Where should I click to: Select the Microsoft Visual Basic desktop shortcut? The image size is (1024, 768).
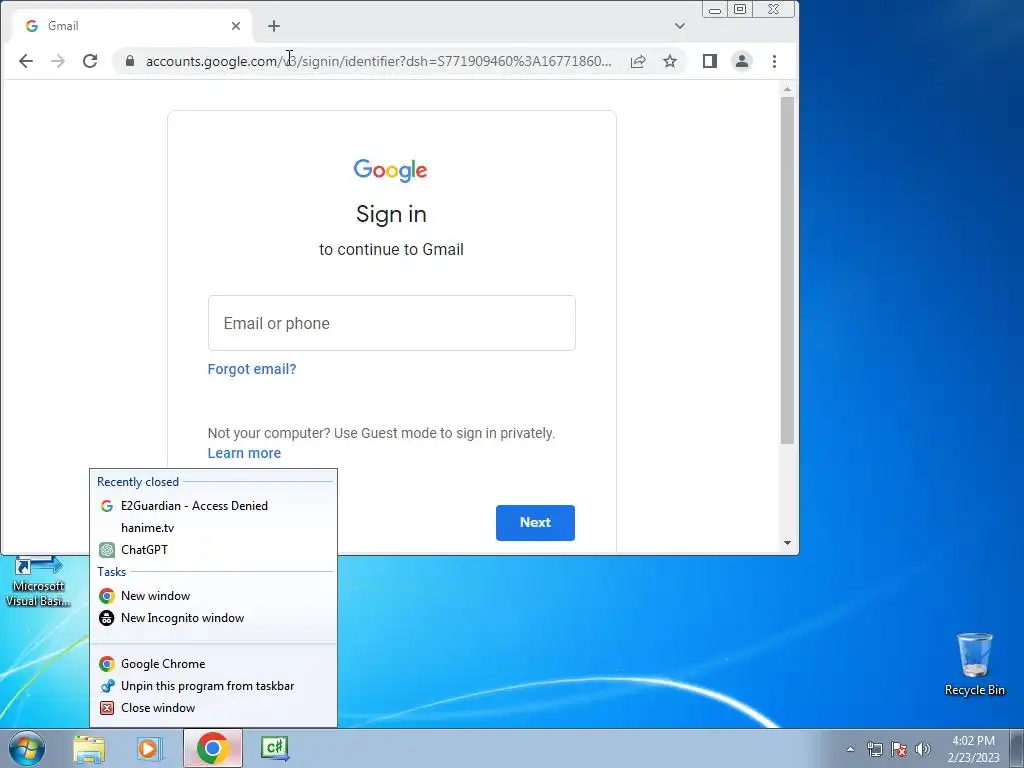point(38,581)
